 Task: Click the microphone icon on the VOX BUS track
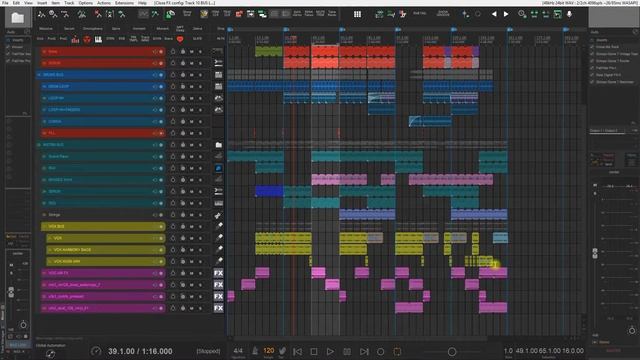[x=219, y=226]
